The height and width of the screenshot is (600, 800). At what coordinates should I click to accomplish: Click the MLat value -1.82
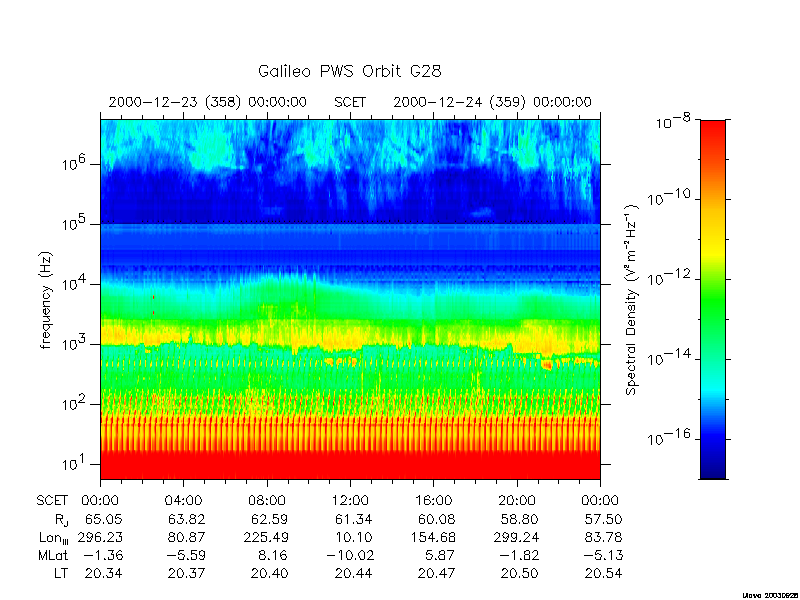[x=518, y=555]
